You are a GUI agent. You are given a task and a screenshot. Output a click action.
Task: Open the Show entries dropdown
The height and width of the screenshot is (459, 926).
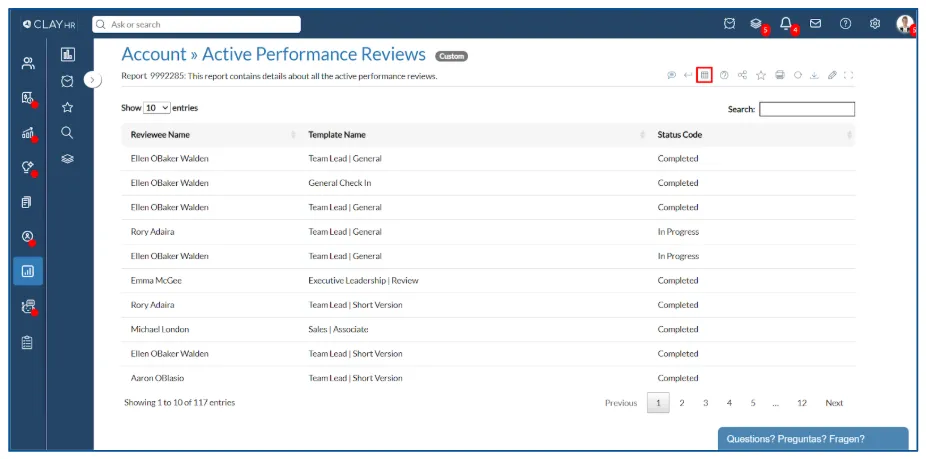coord(156,108)
